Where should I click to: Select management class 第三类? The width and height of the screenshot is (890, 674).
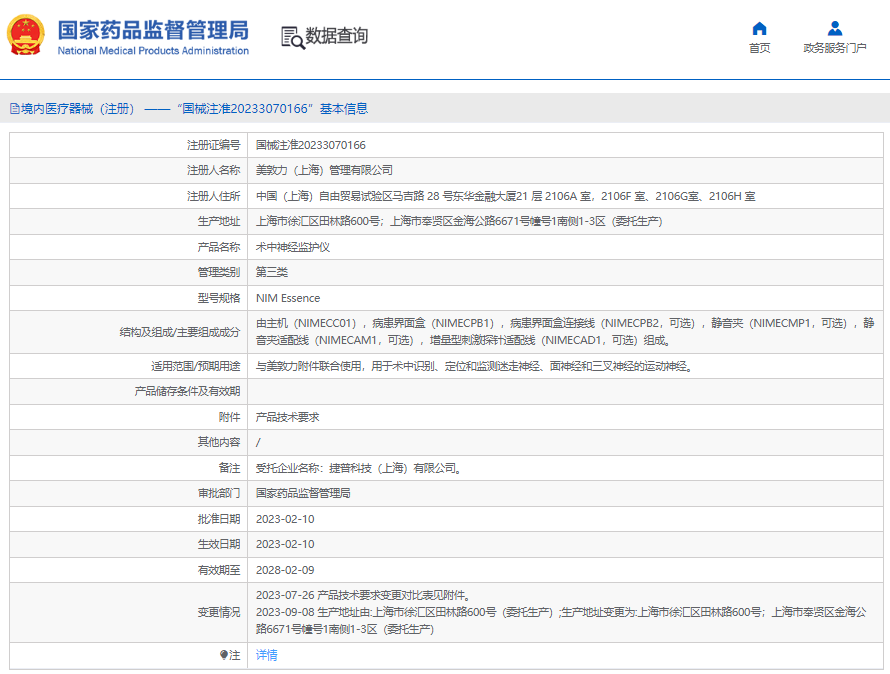point(272,272)
